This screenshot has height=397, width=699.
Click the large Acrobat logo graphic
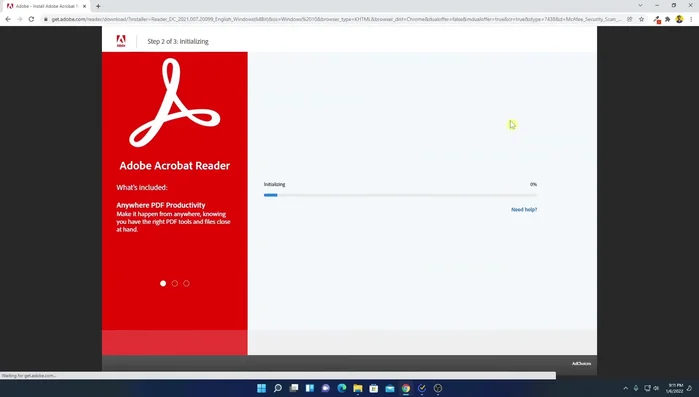175,102
